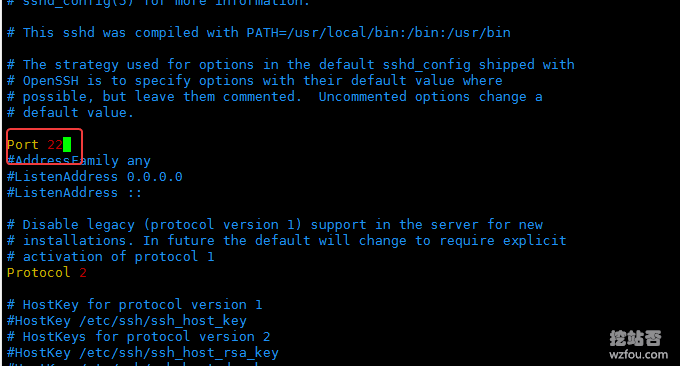Screen dimensions: 680x366
Task: Select the red number 2 after Protocol
Action: pyautogui.click(x=83, y=273)
